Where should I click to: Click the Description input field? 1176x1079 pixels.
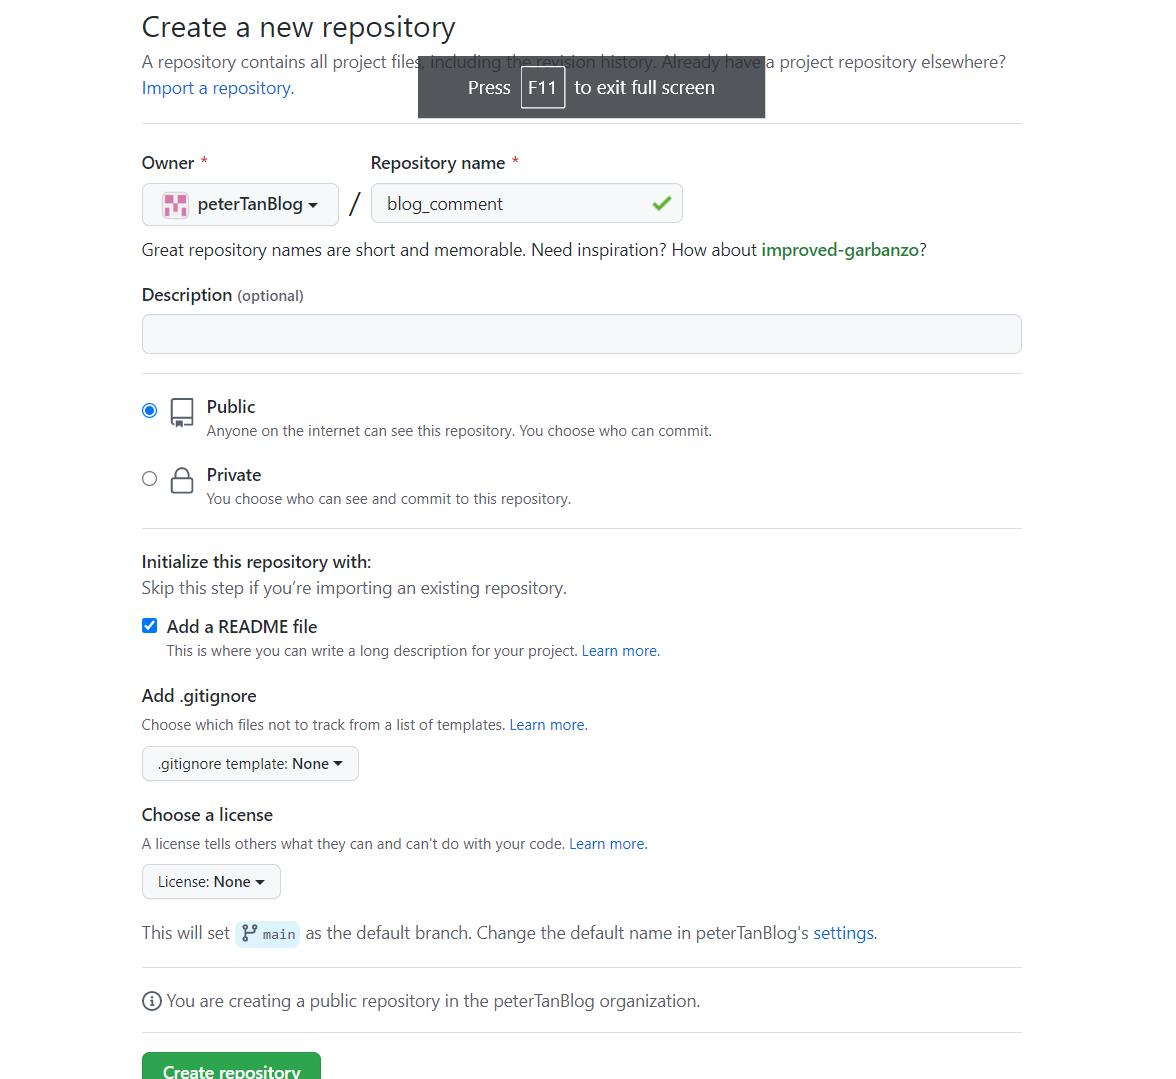581,333
